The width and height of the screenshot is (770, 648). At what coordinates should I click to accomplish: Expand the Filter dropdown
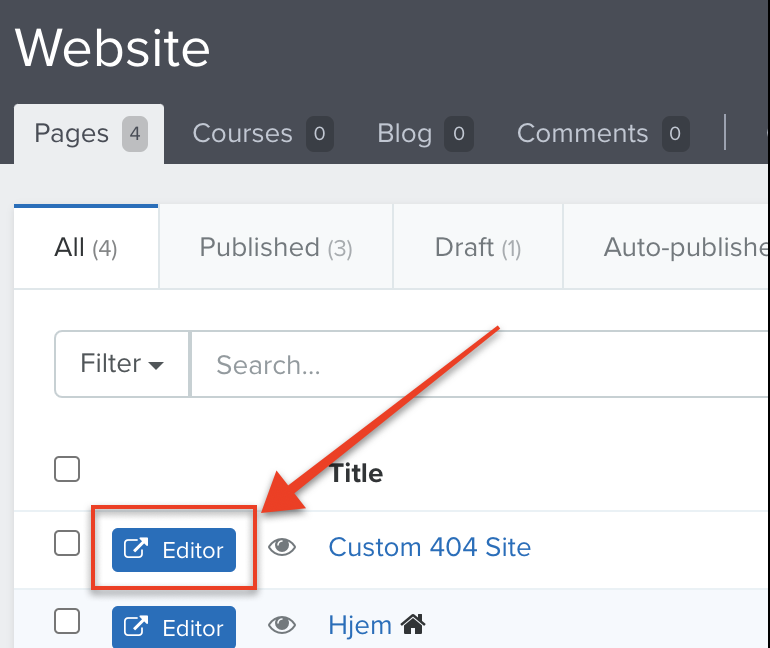pos(122,364)
